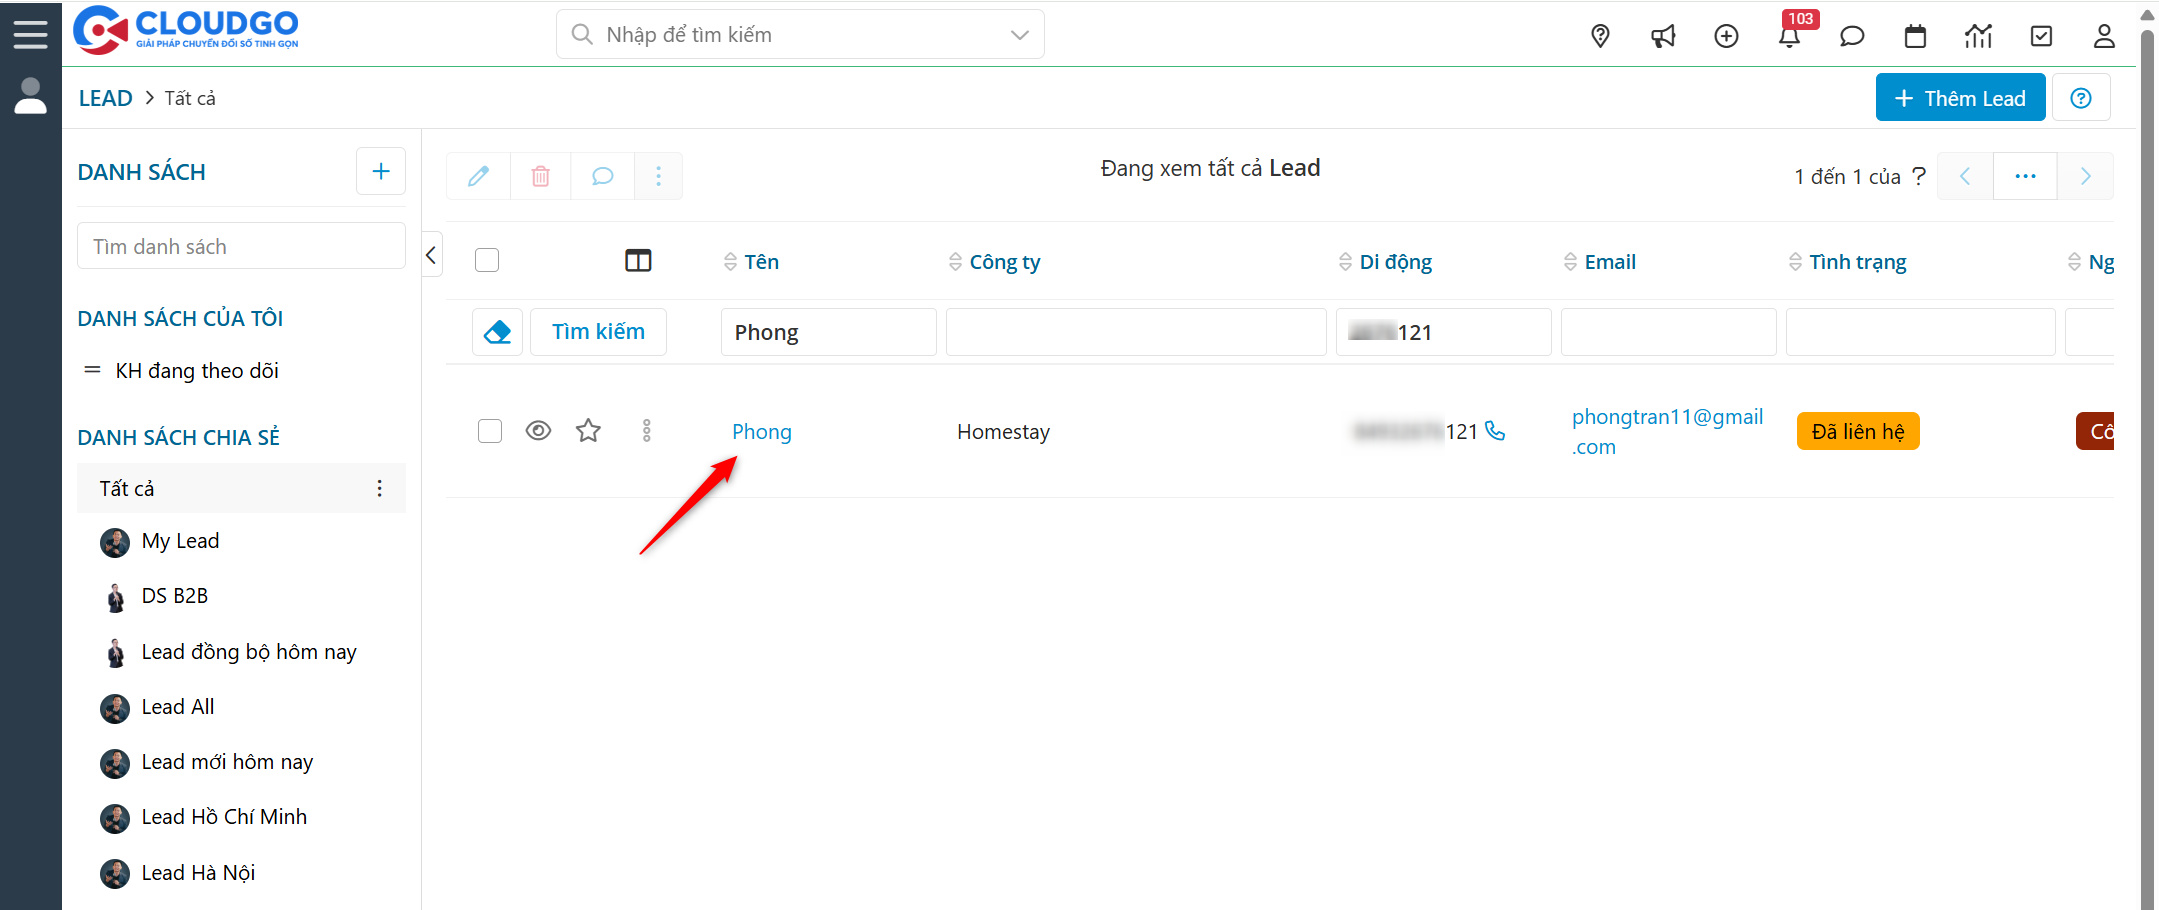Open the reports chart icon in header
Screen dimensions: 2159x910
coord(1978,36)
